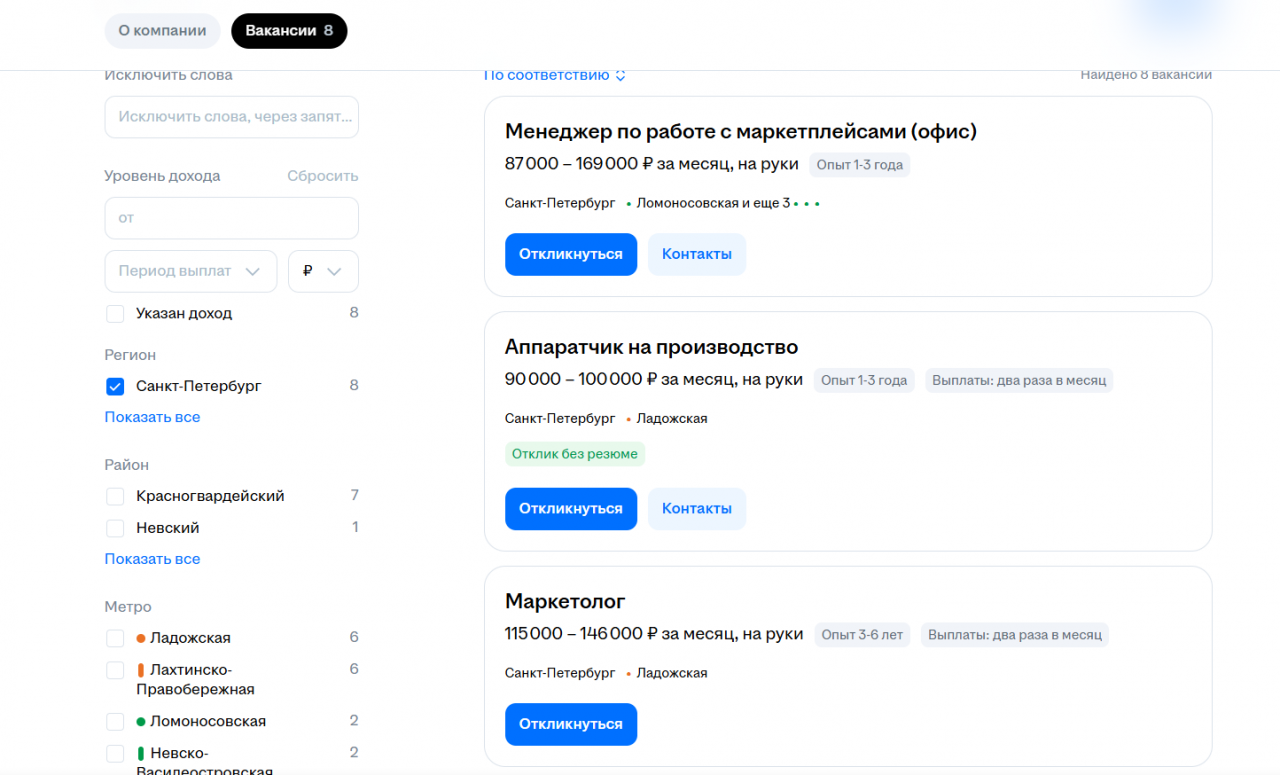Click Сбросить next to Уровень дохода

(322, 176)
